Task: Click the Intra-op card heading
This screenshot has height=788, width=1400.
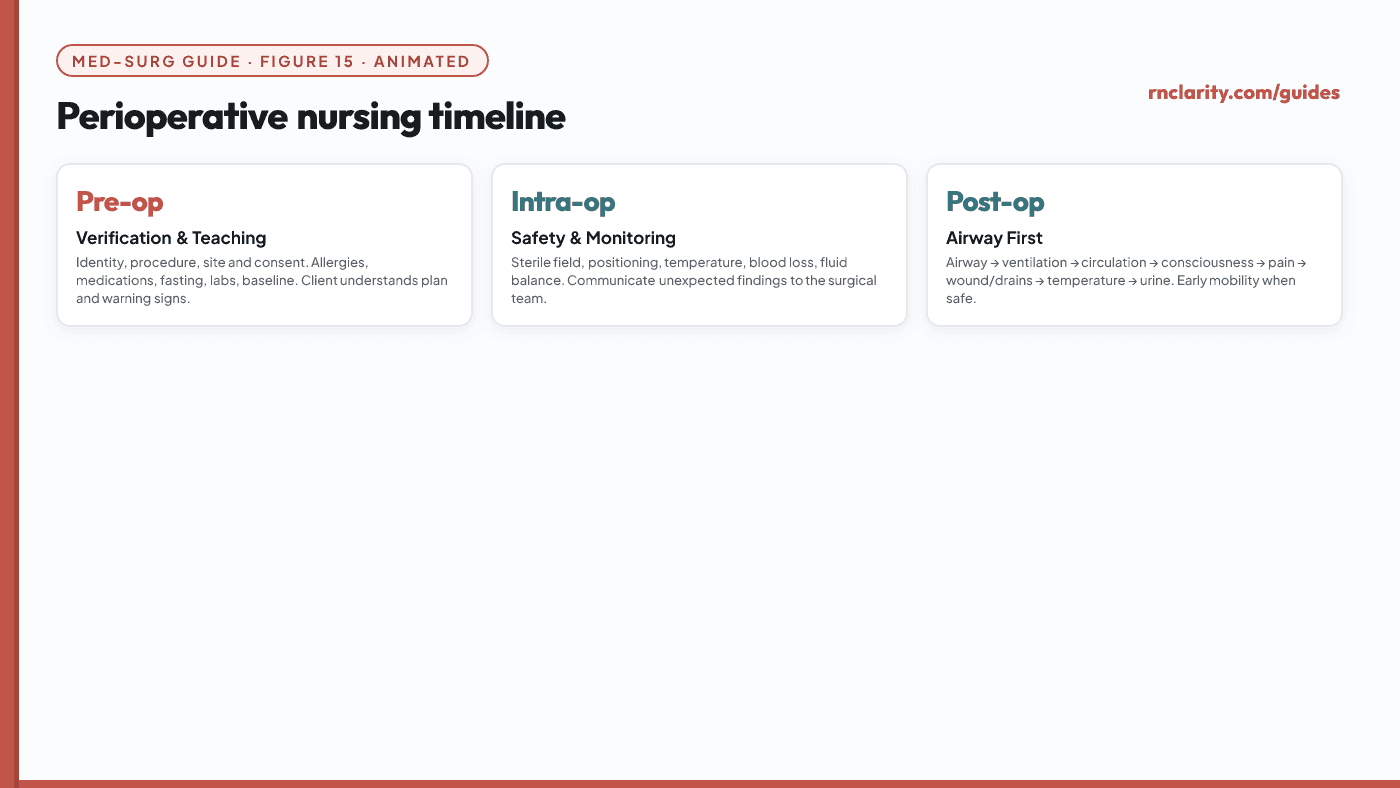Action: [x=563, y=202]
